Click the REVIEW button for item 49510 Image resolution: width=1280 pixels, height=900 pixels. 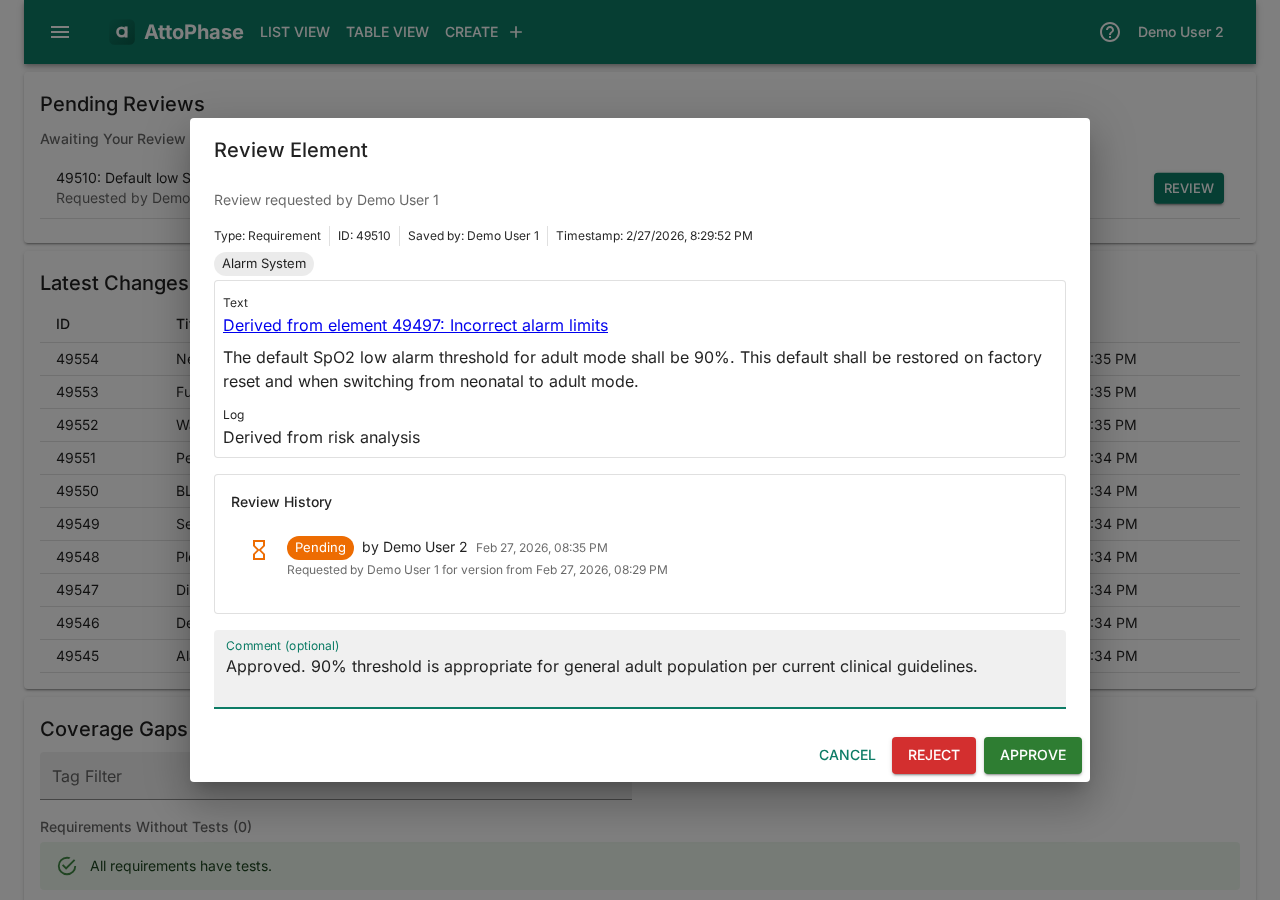(x=1188, y=188)
